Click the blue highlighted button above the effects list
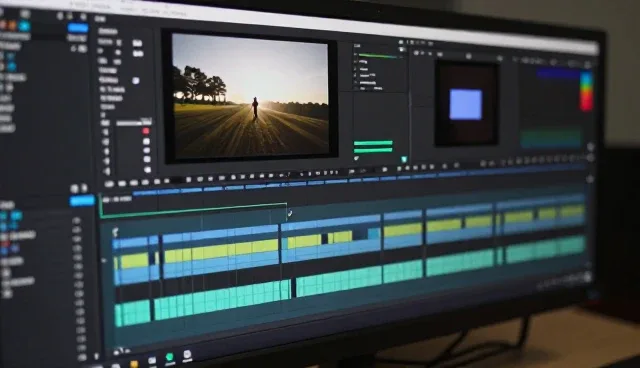Viewport: 640px width, 368px height. pyautogui.click(x=78, y=28)
